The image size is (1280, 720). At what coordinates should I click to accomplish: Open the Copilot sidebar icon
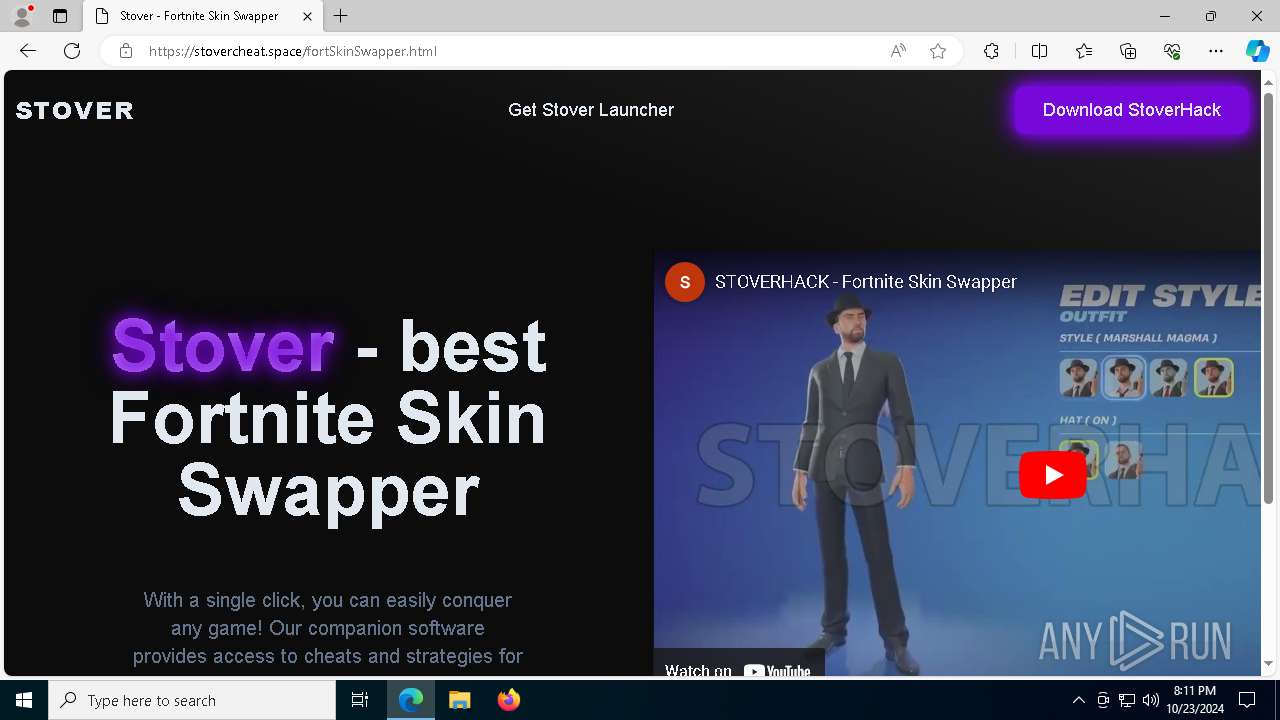(1257, 51)
